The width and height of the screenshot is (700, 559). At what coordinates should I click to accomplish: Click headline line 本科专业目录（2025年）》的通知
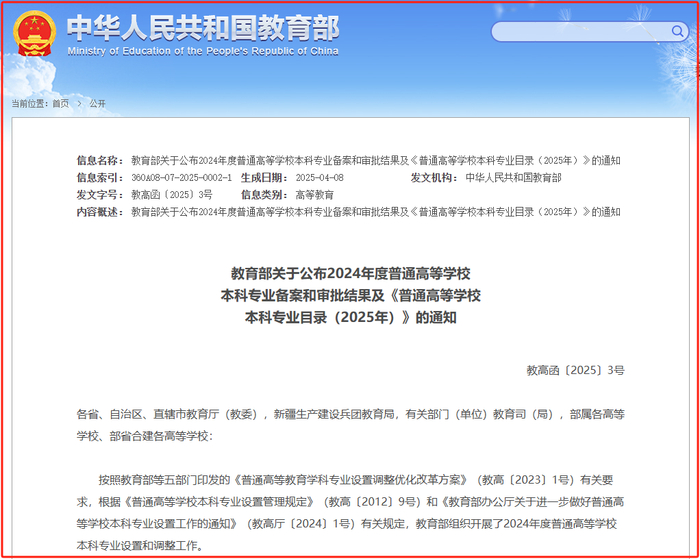(350, 317)
